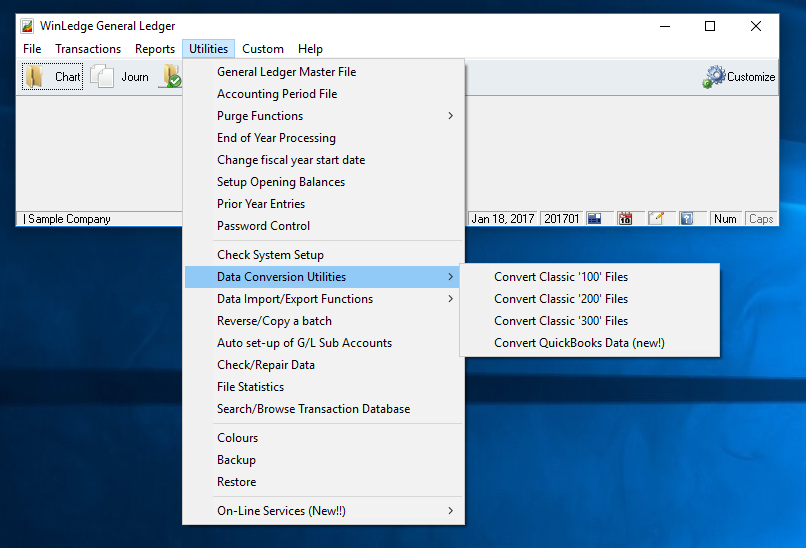Open the Reports menu
The height and width of the screenshot is (548, 806).
pos(155,49)
